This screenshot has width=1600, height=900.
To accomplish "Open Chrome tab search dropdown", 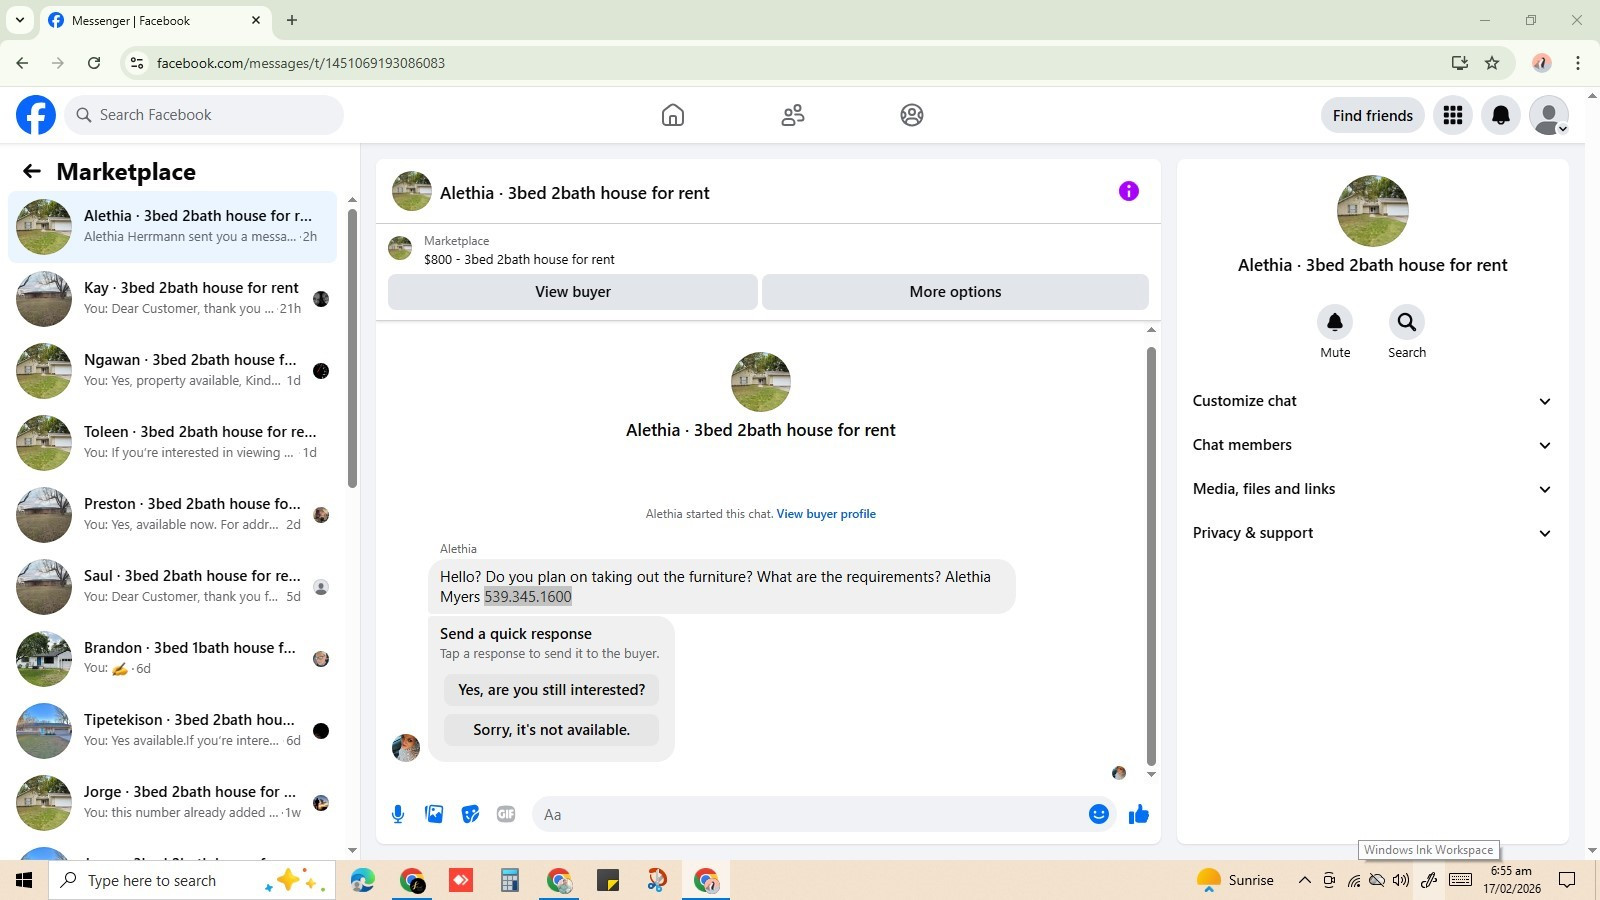I will click(x=19, y=20).
